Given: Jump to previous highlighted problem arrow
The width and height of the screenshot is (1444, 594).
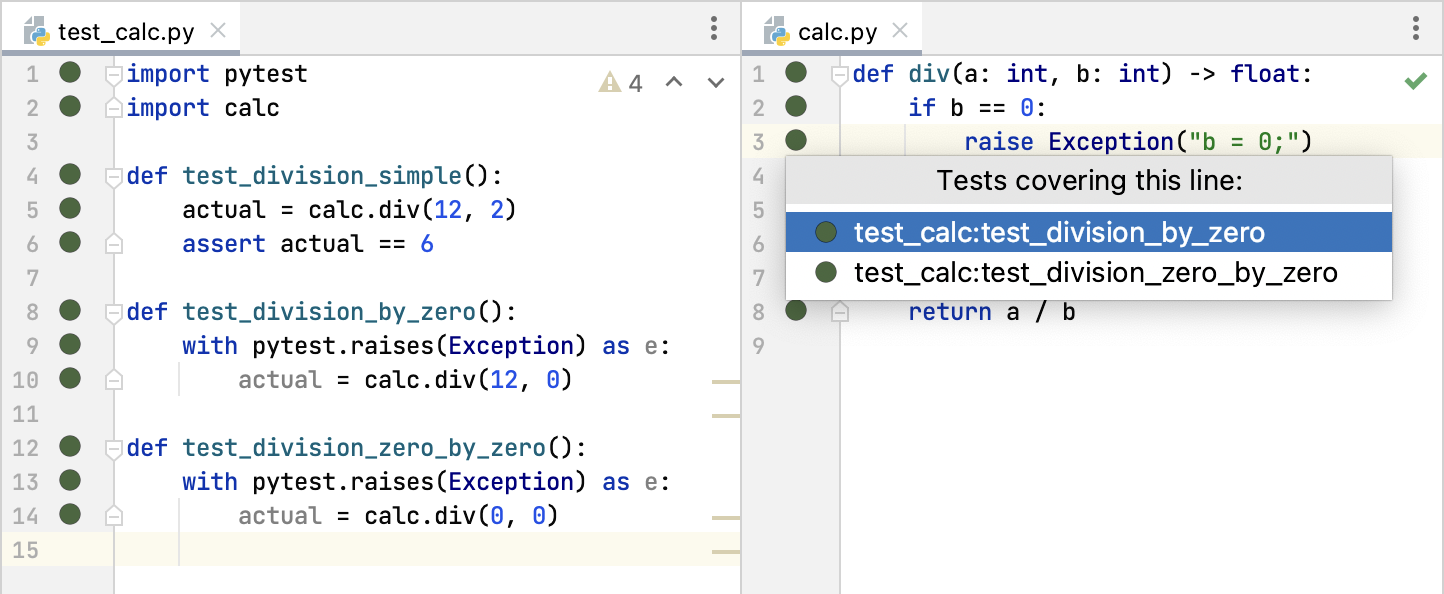Looking at the screenshot, I should (x=674, y=82).
